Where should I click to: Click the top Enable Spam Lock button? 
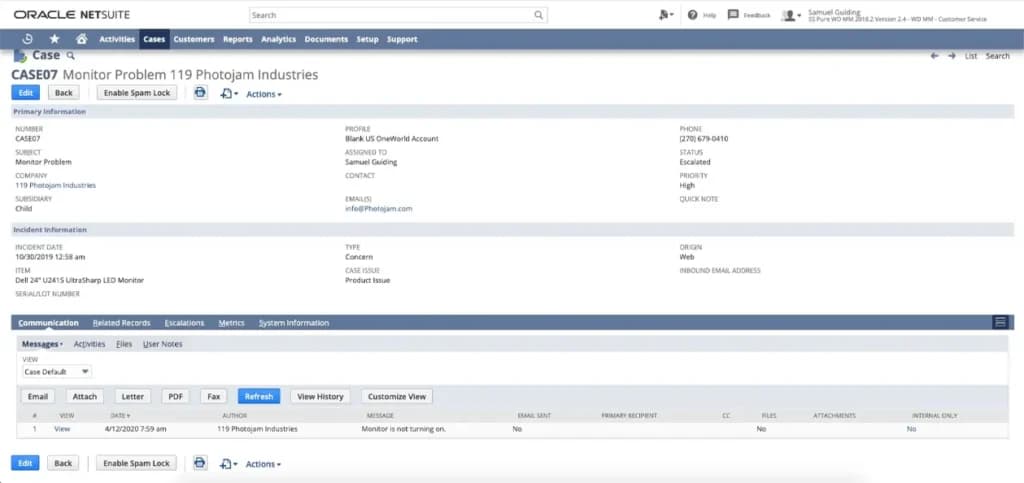tap(136, 93)
